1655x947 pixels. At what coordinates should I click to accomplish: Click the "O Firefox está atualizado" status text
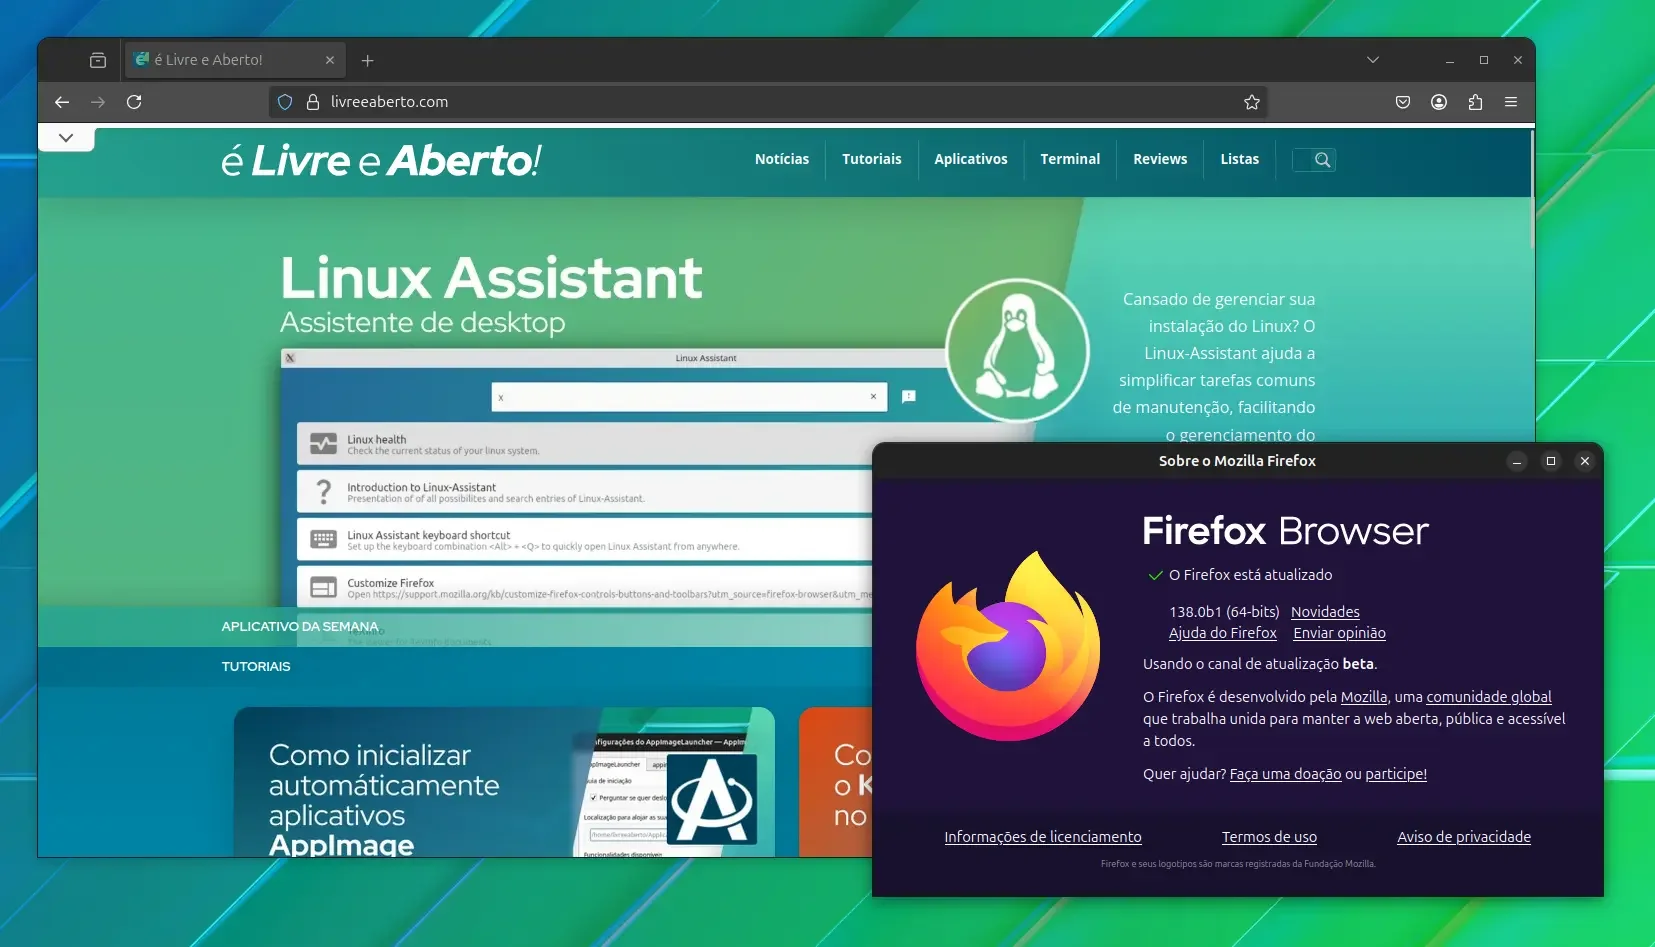coord(1250,575)
